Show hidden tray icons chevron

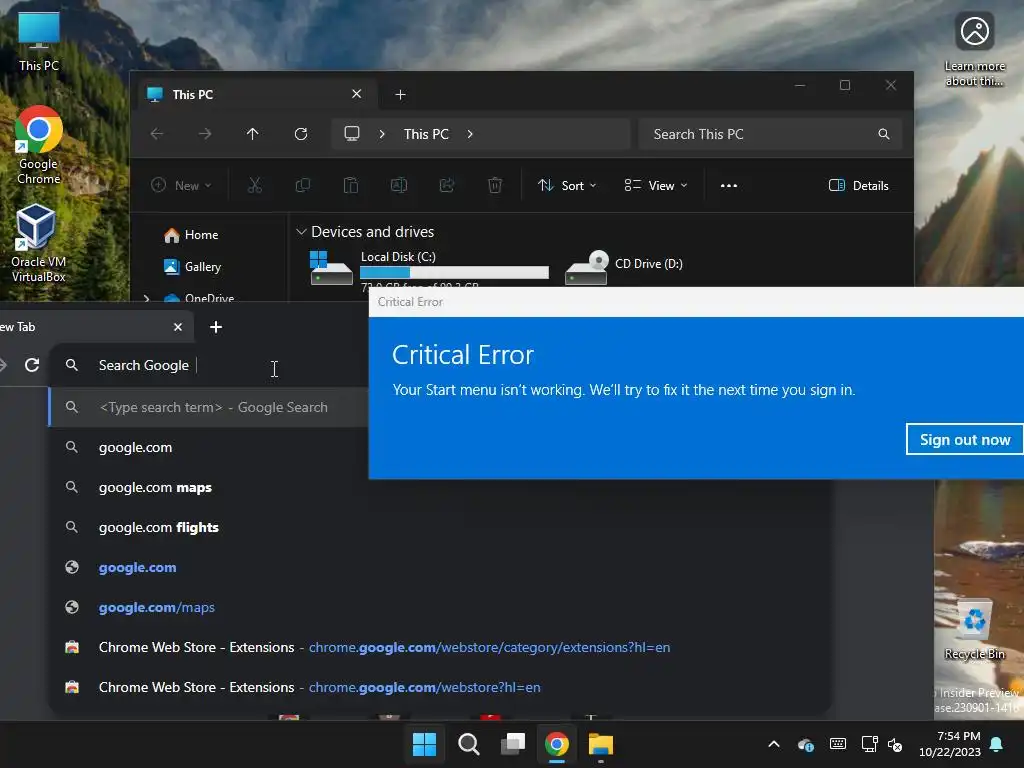coord(774,744)
